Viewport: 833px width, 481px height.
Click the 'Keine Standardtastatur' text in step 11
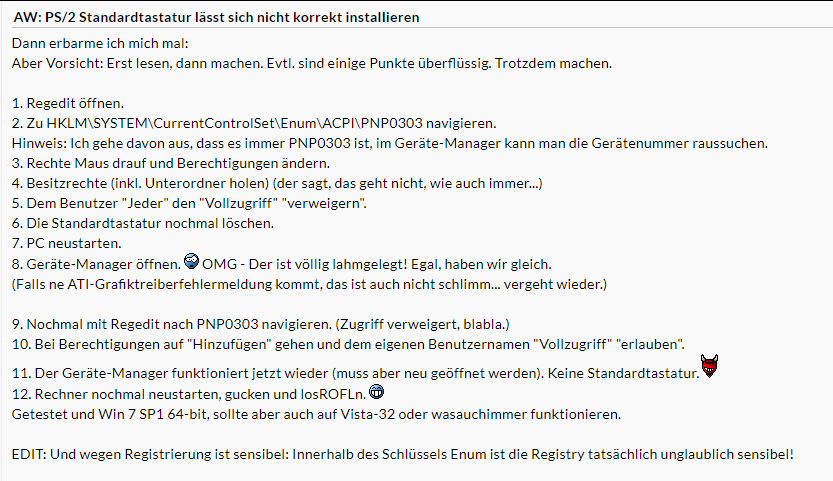point(623,374)
